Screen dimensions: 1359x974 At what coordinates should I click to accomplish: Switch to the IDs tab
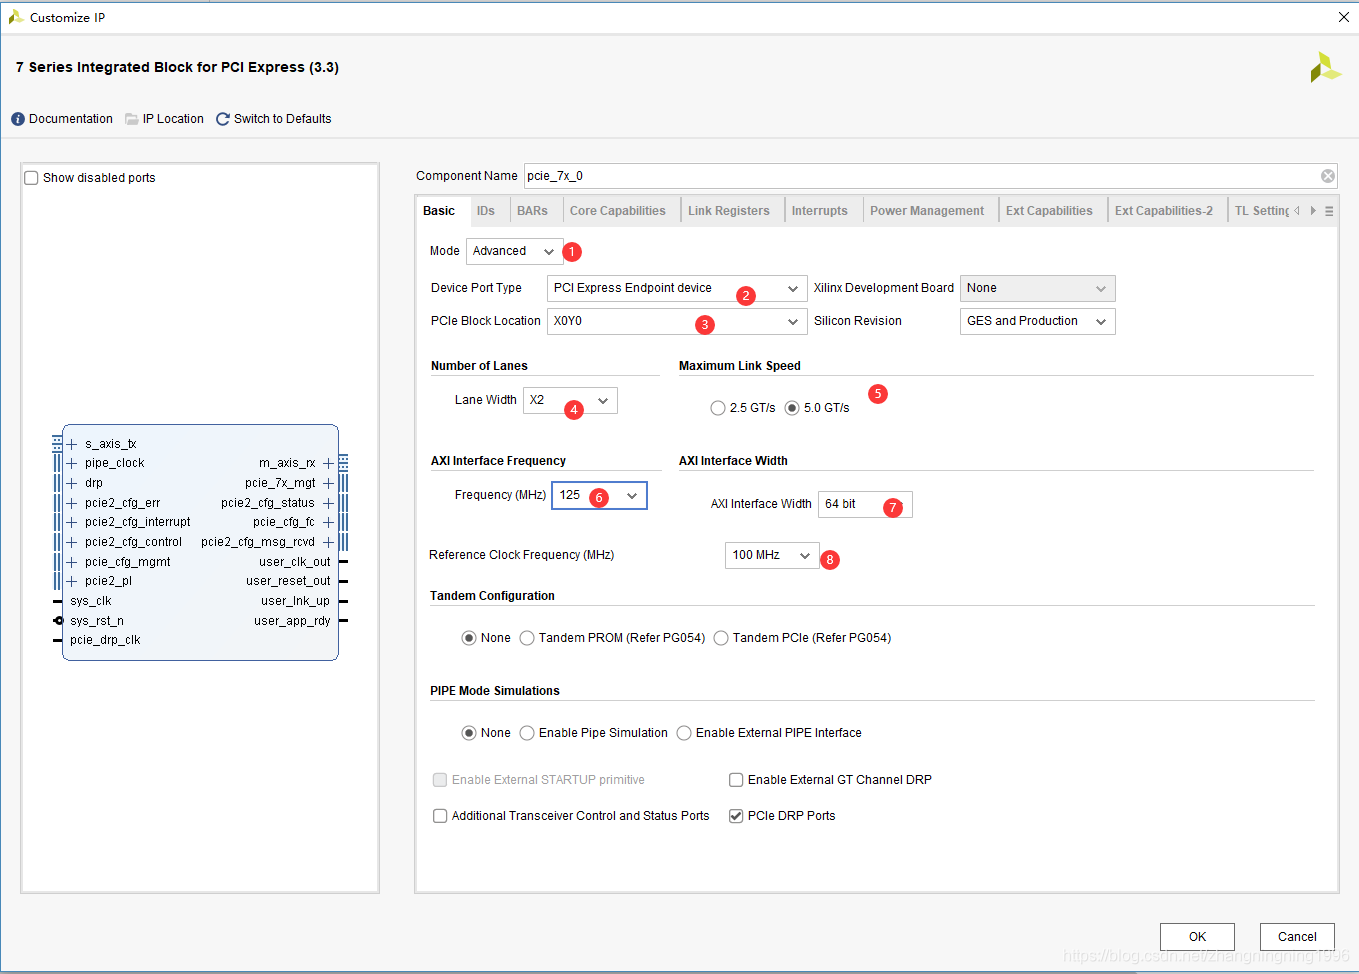tap(486, 211)
